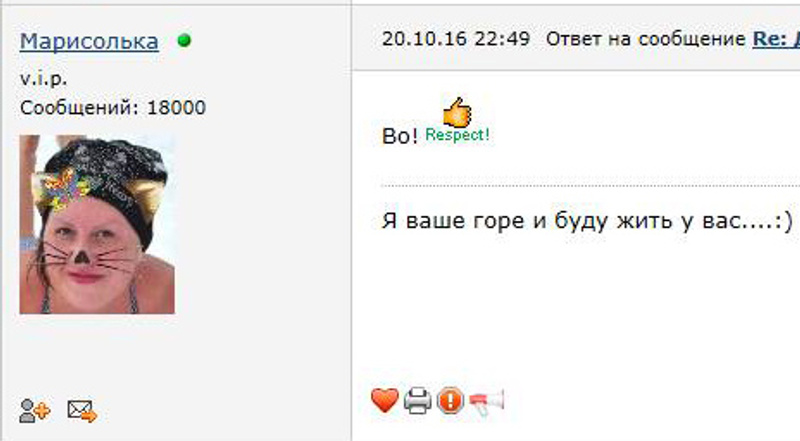Report the post with the exclamation icon

[x=450, y=401]
